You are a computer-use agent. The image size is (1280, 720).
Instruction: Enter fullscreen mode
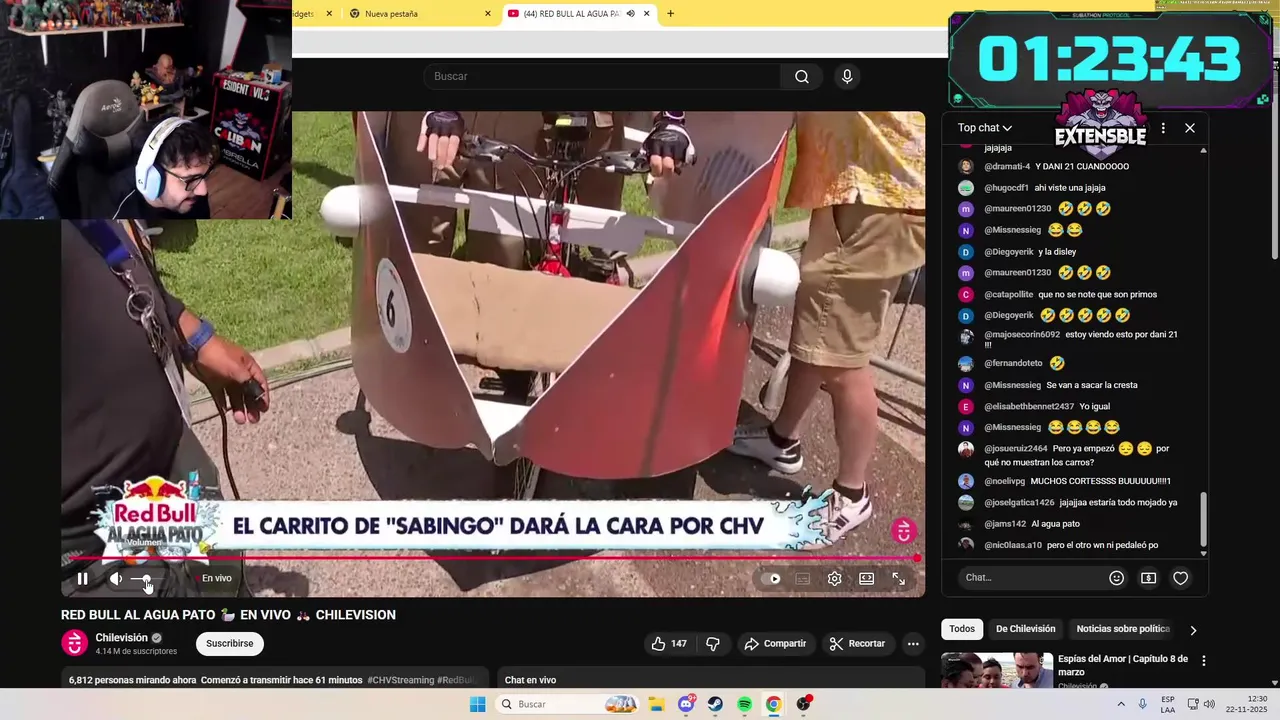tap(898, 578)
